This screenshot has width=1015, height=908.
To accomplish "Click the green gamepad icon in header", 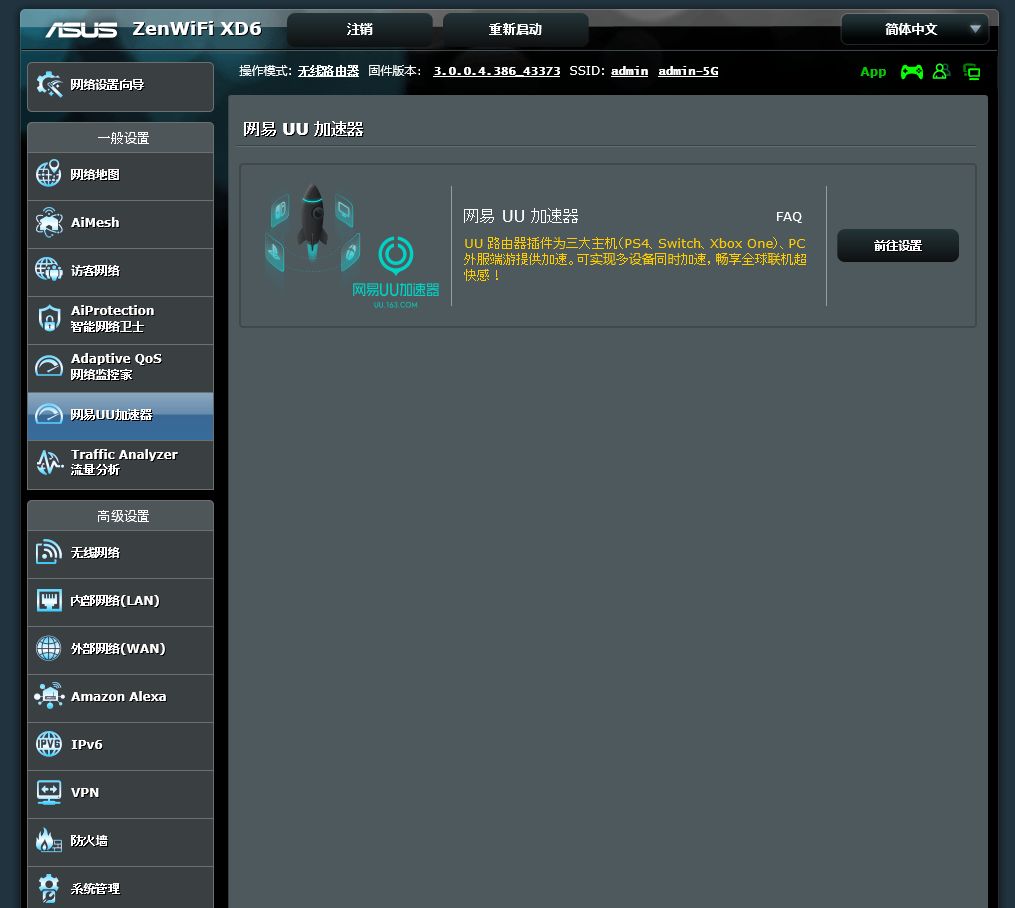I will tap(911, 72).
